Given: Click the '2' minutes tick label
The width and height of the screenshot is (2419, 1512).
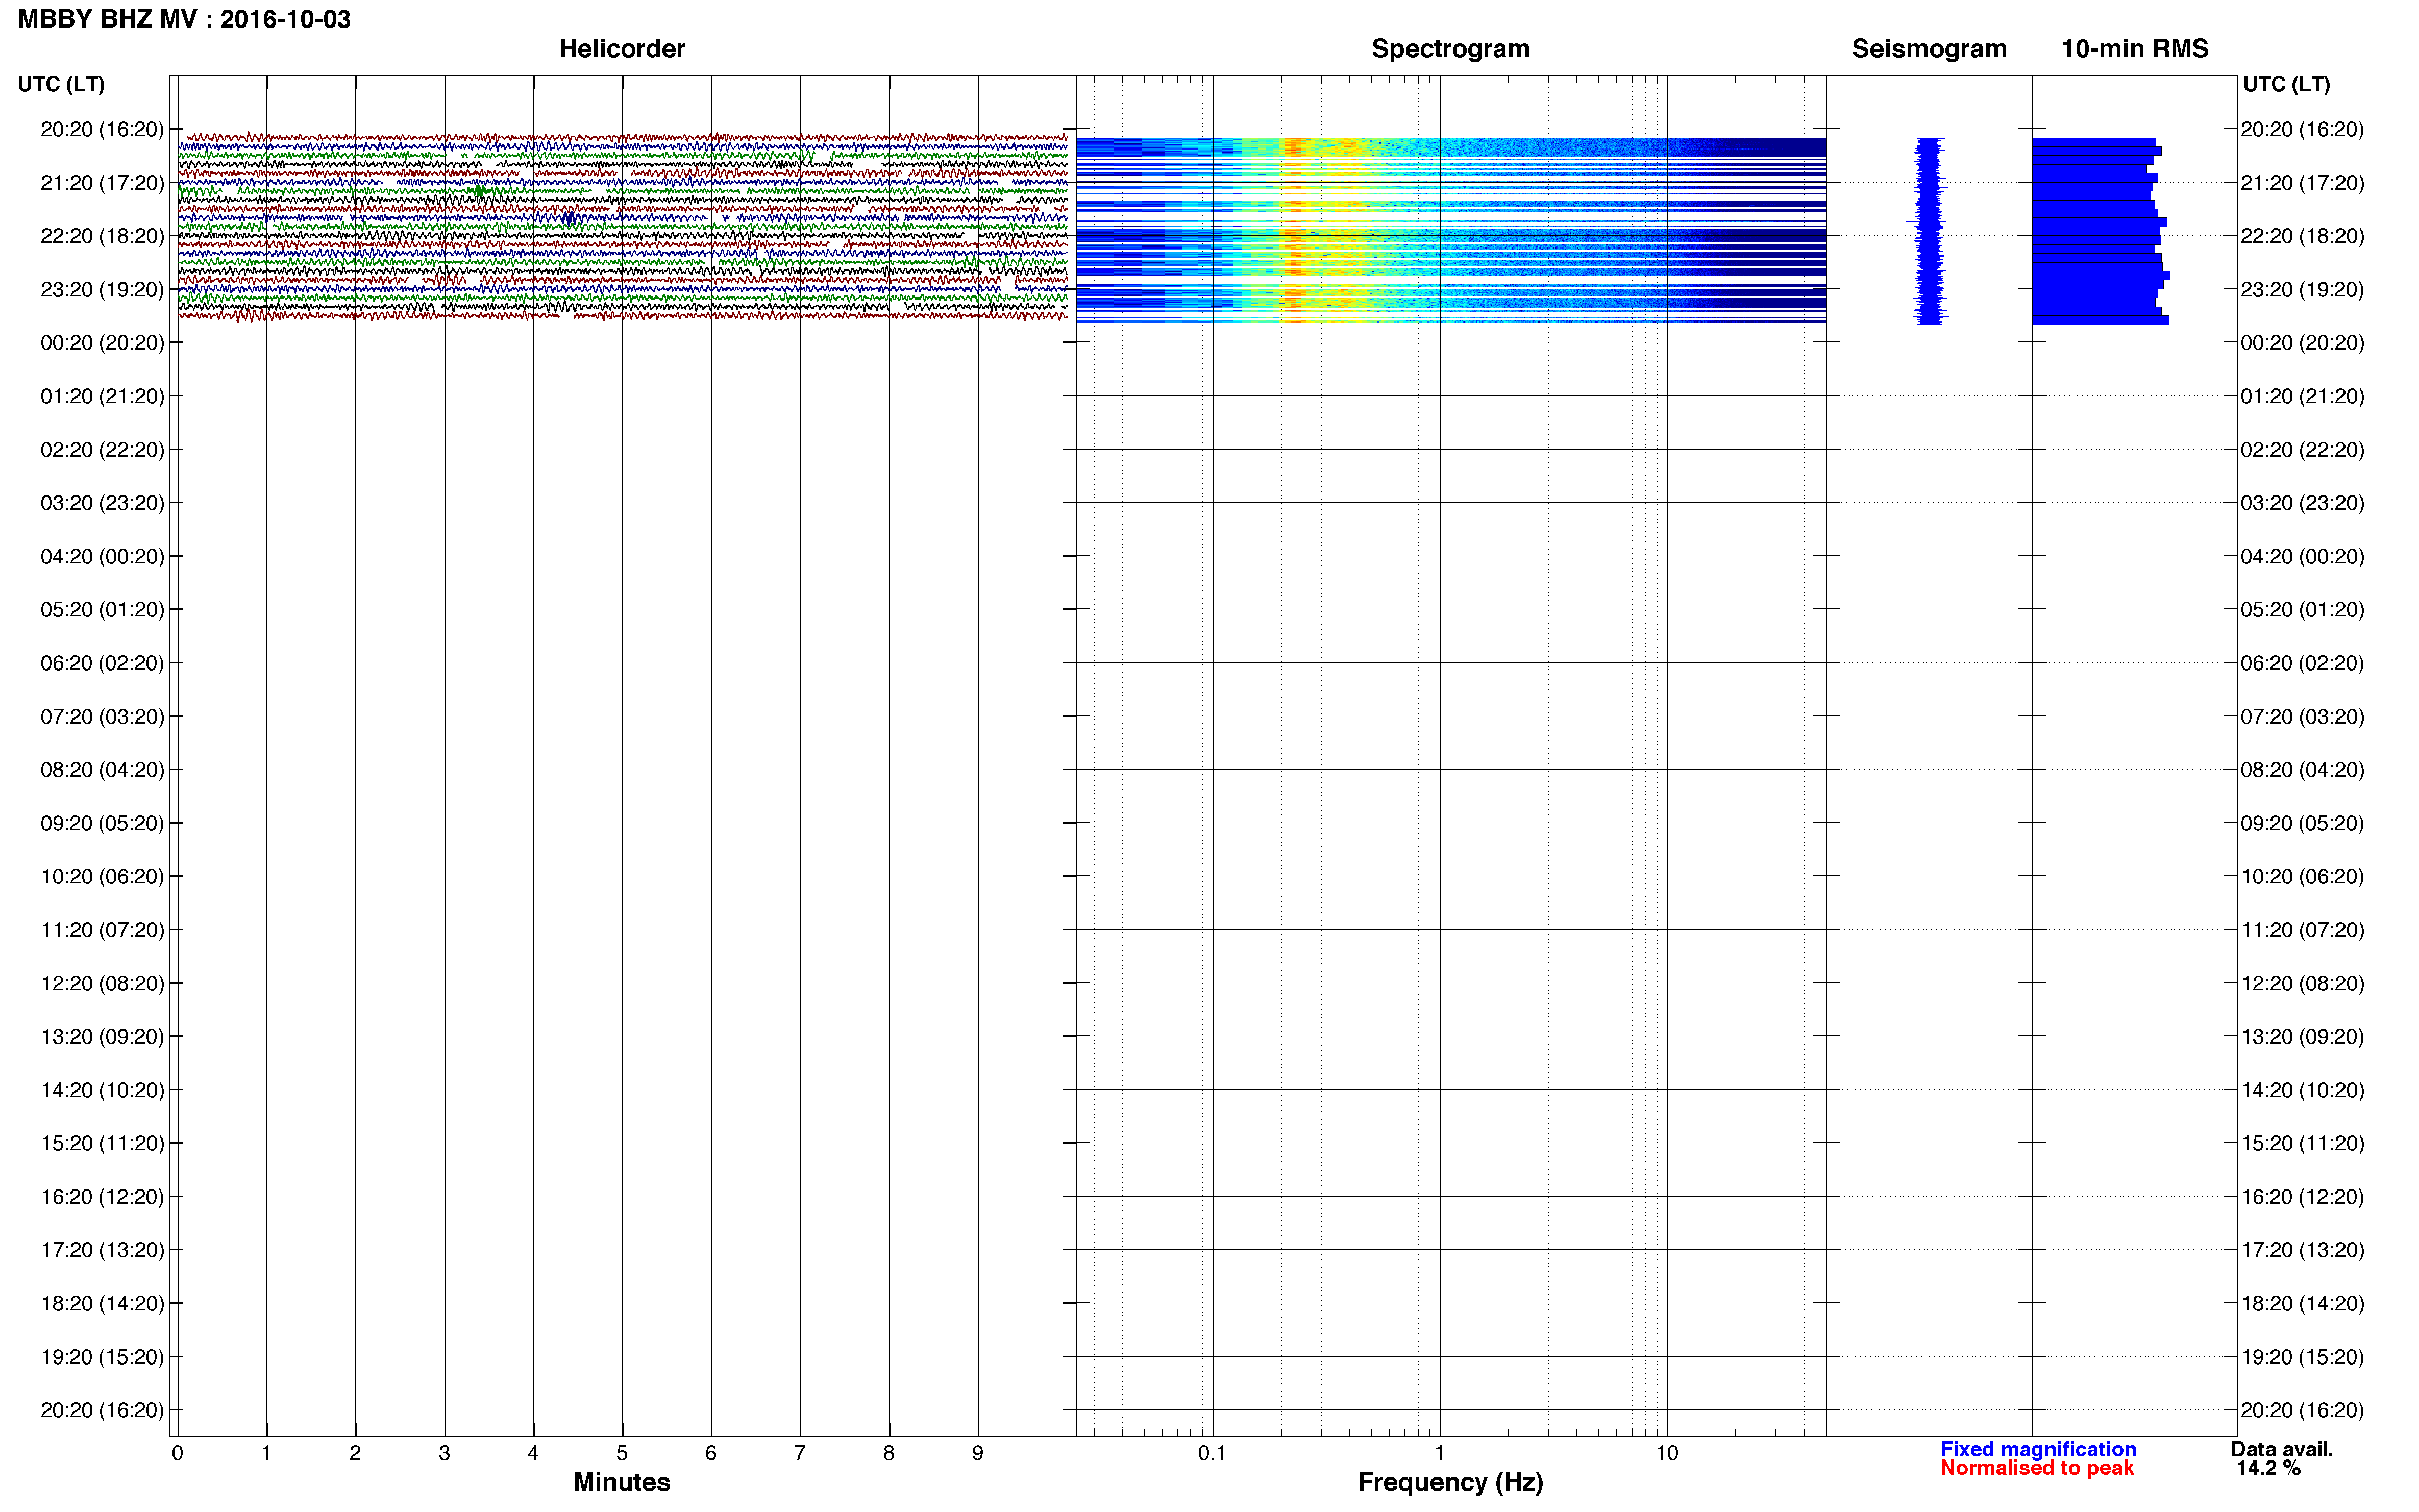Looking at the screenshot, I should click(x=355, y=1453).
